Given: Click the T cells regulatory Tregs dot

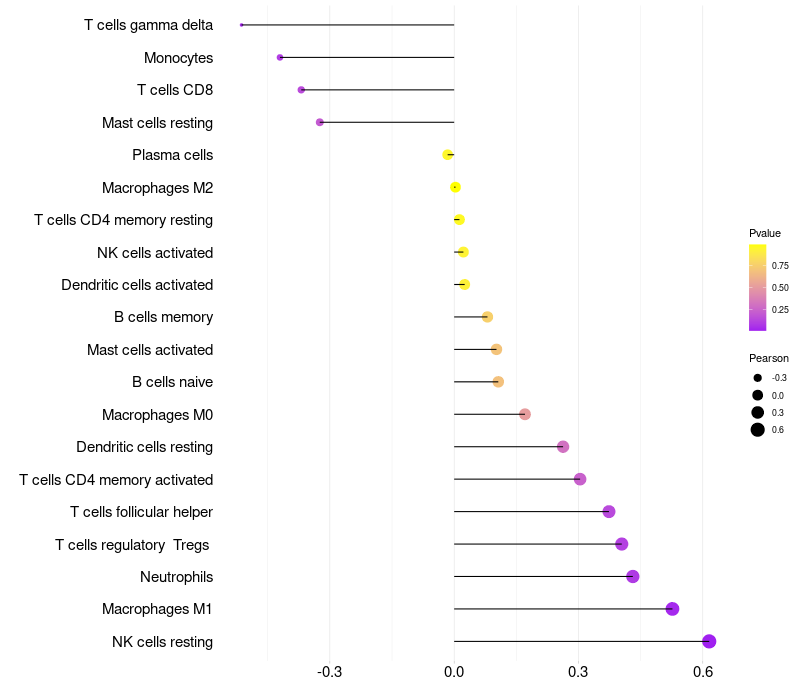Looking at the screenshot, I should 622,544.
